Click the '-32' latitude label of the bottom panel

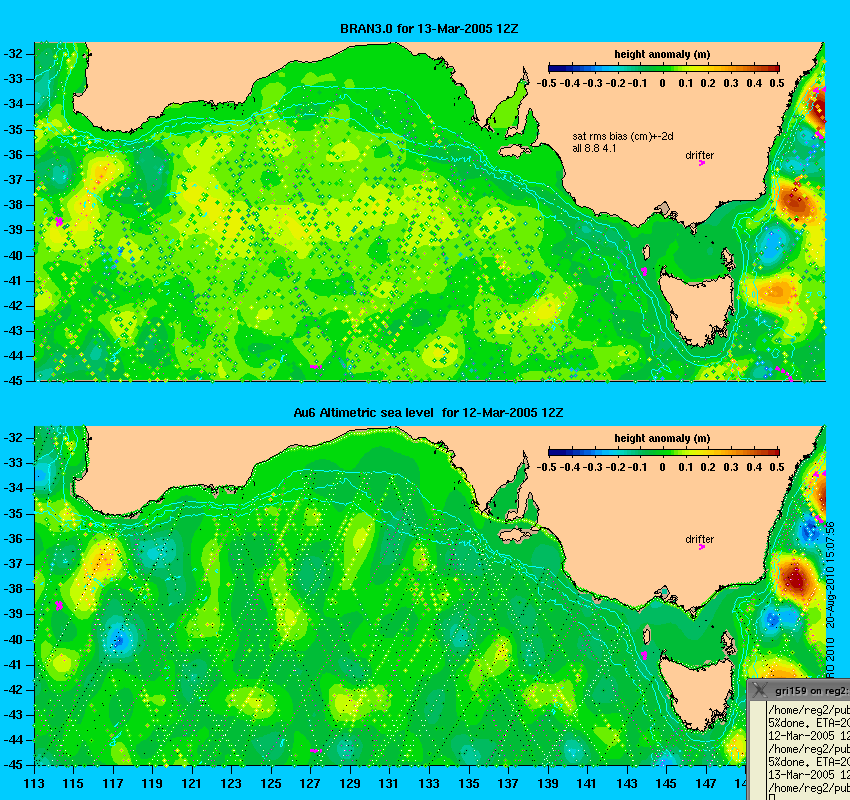point(13,437)
